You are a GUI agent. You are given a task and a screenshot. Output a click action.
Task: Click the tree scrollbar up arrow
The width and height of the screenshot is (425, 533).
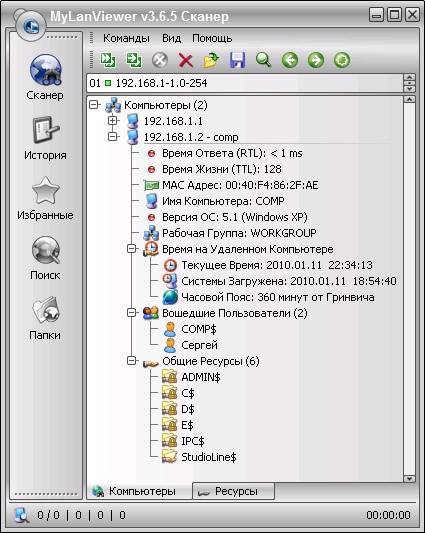pos(409,100)
